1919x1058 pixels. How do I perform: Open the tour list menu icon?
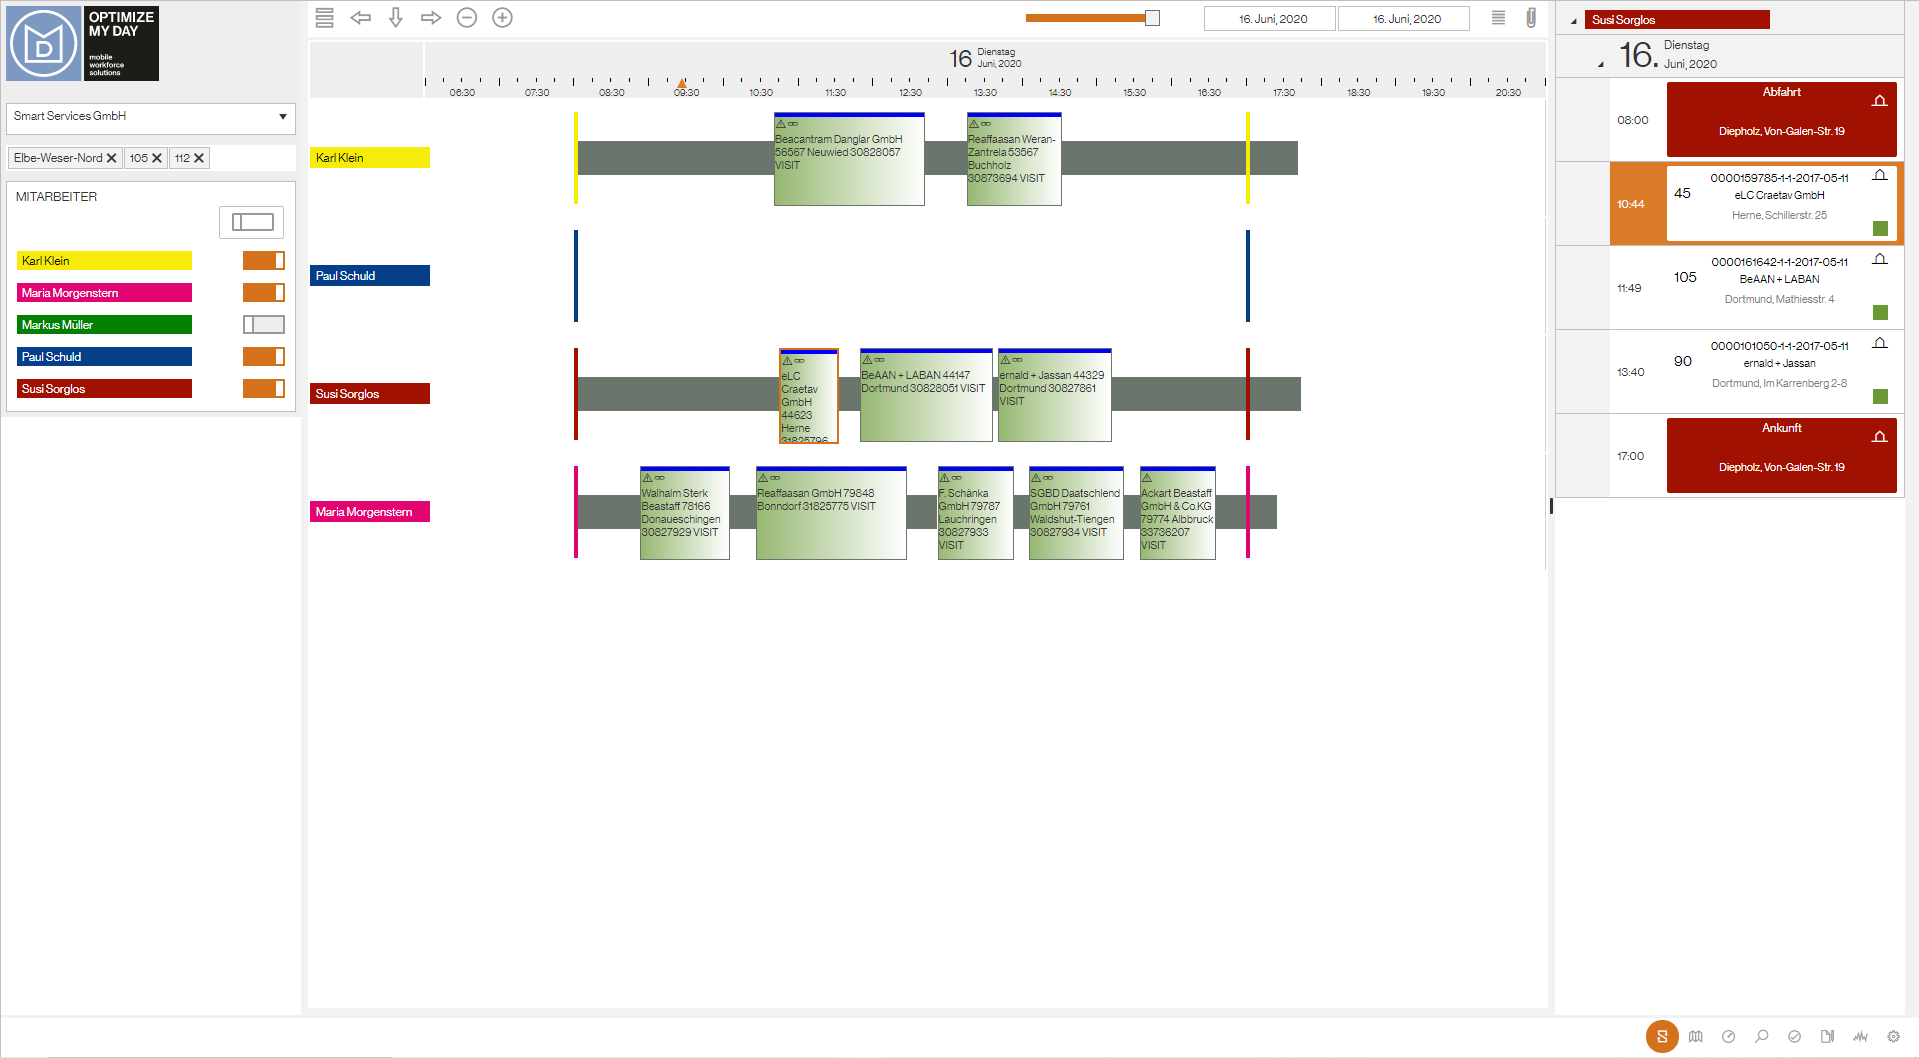pyautogui.click(x=323, y=17)
